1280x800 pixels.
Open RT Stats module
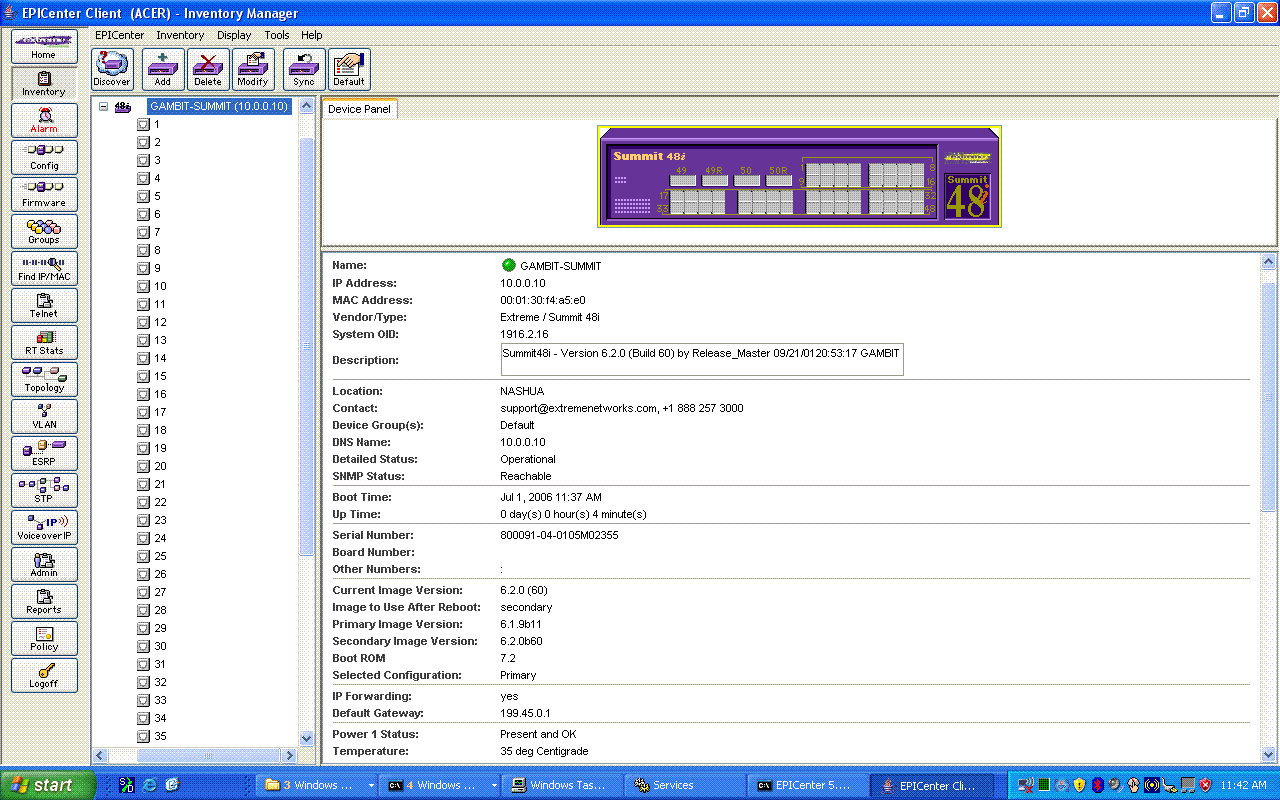pyautogui.click(x=44, y=342)
